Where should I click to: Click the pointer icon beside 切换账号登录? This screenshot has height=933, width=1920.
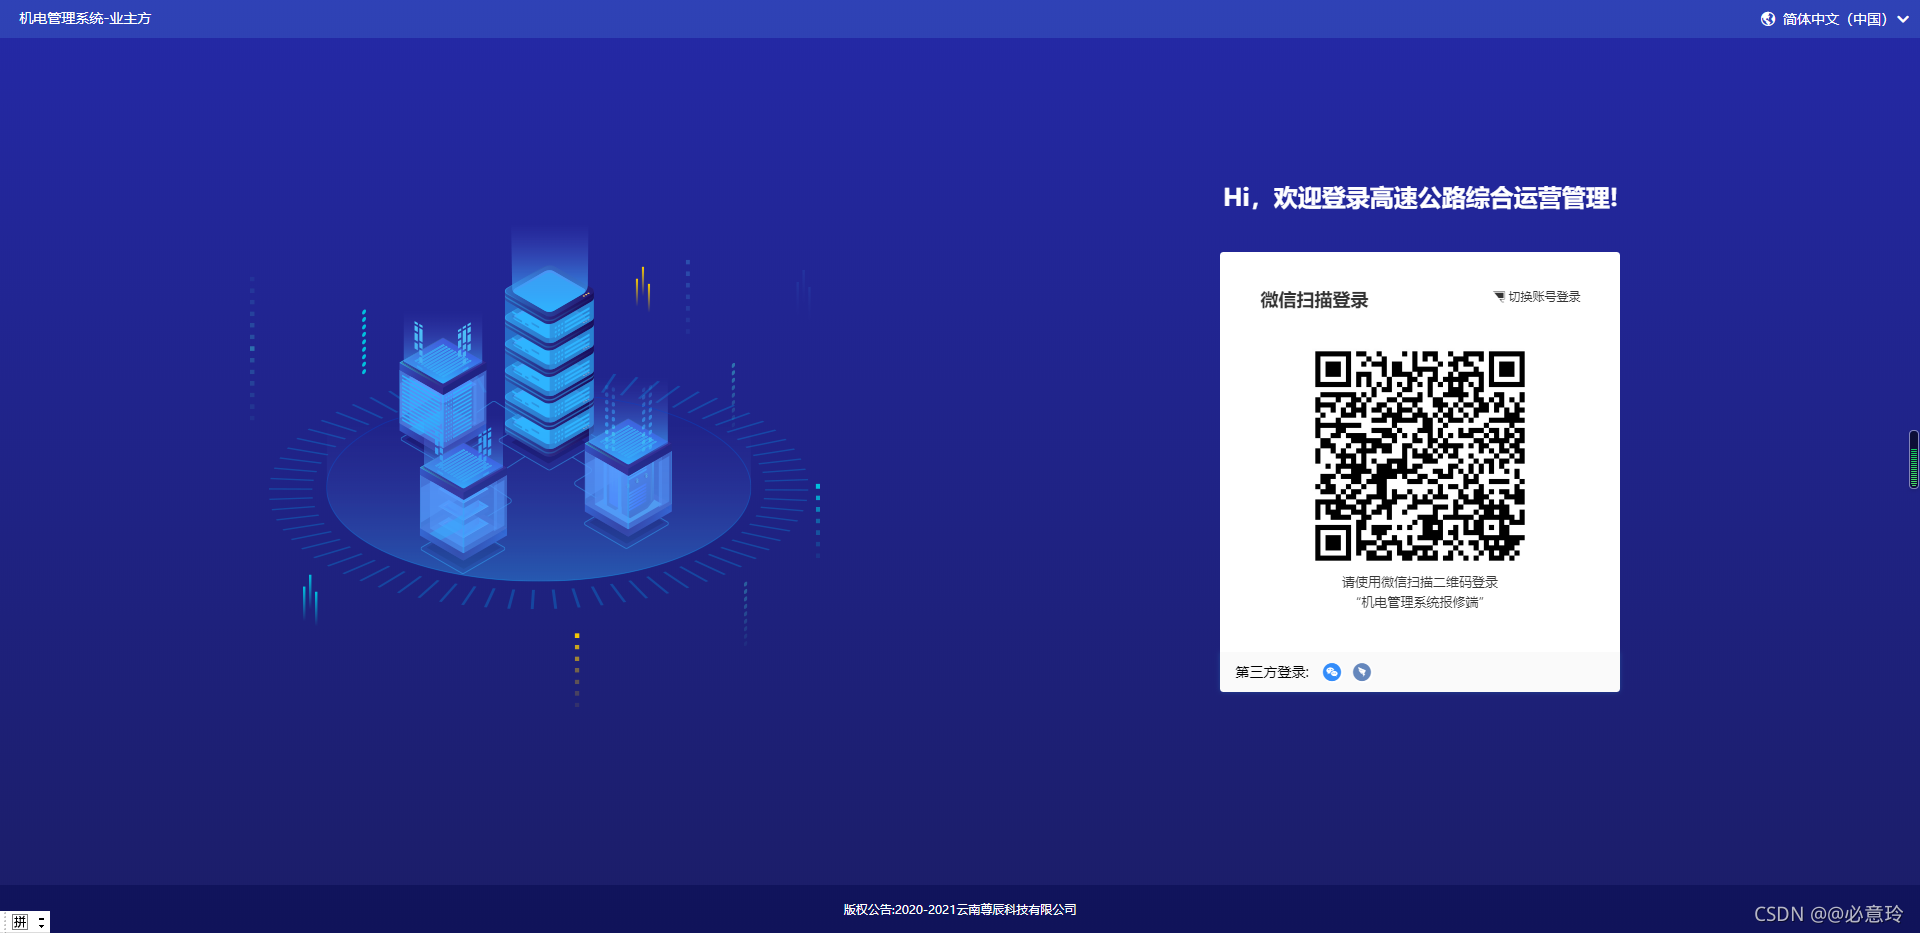[1499, 297]
